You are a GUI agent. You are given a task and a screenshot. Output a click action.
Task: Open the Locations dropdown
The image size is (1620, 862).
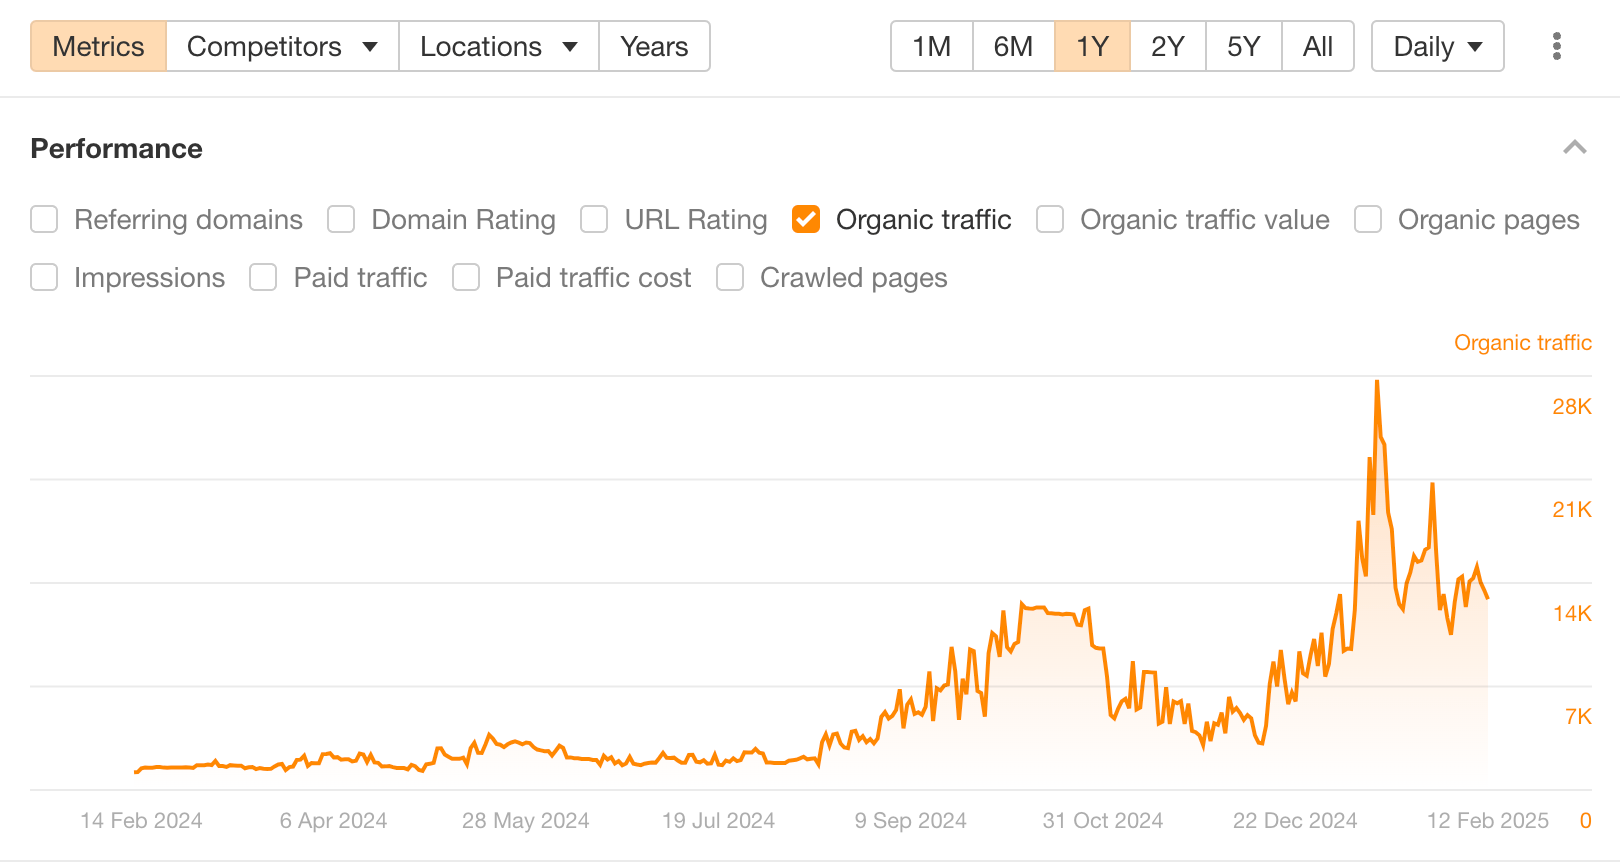499,46
